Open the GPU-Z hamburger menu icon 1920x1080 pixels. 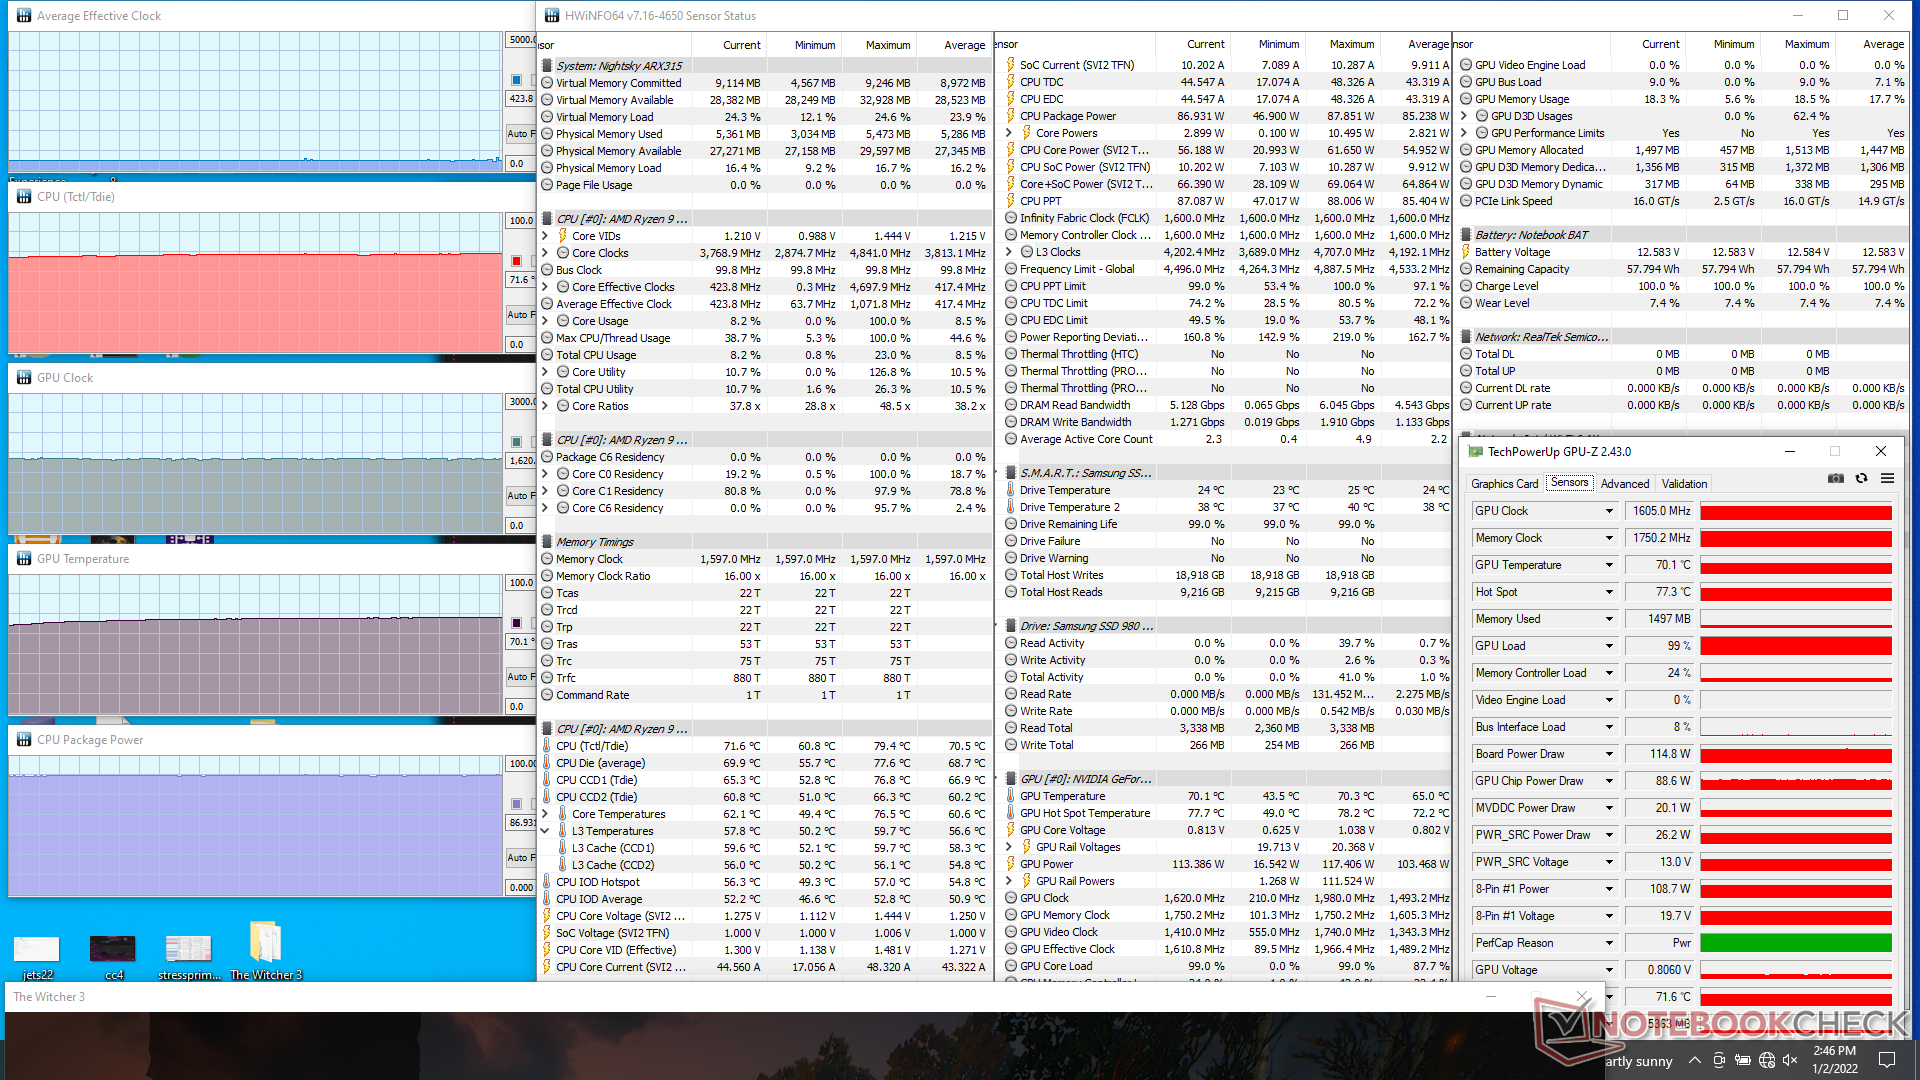coord(1887,479)
